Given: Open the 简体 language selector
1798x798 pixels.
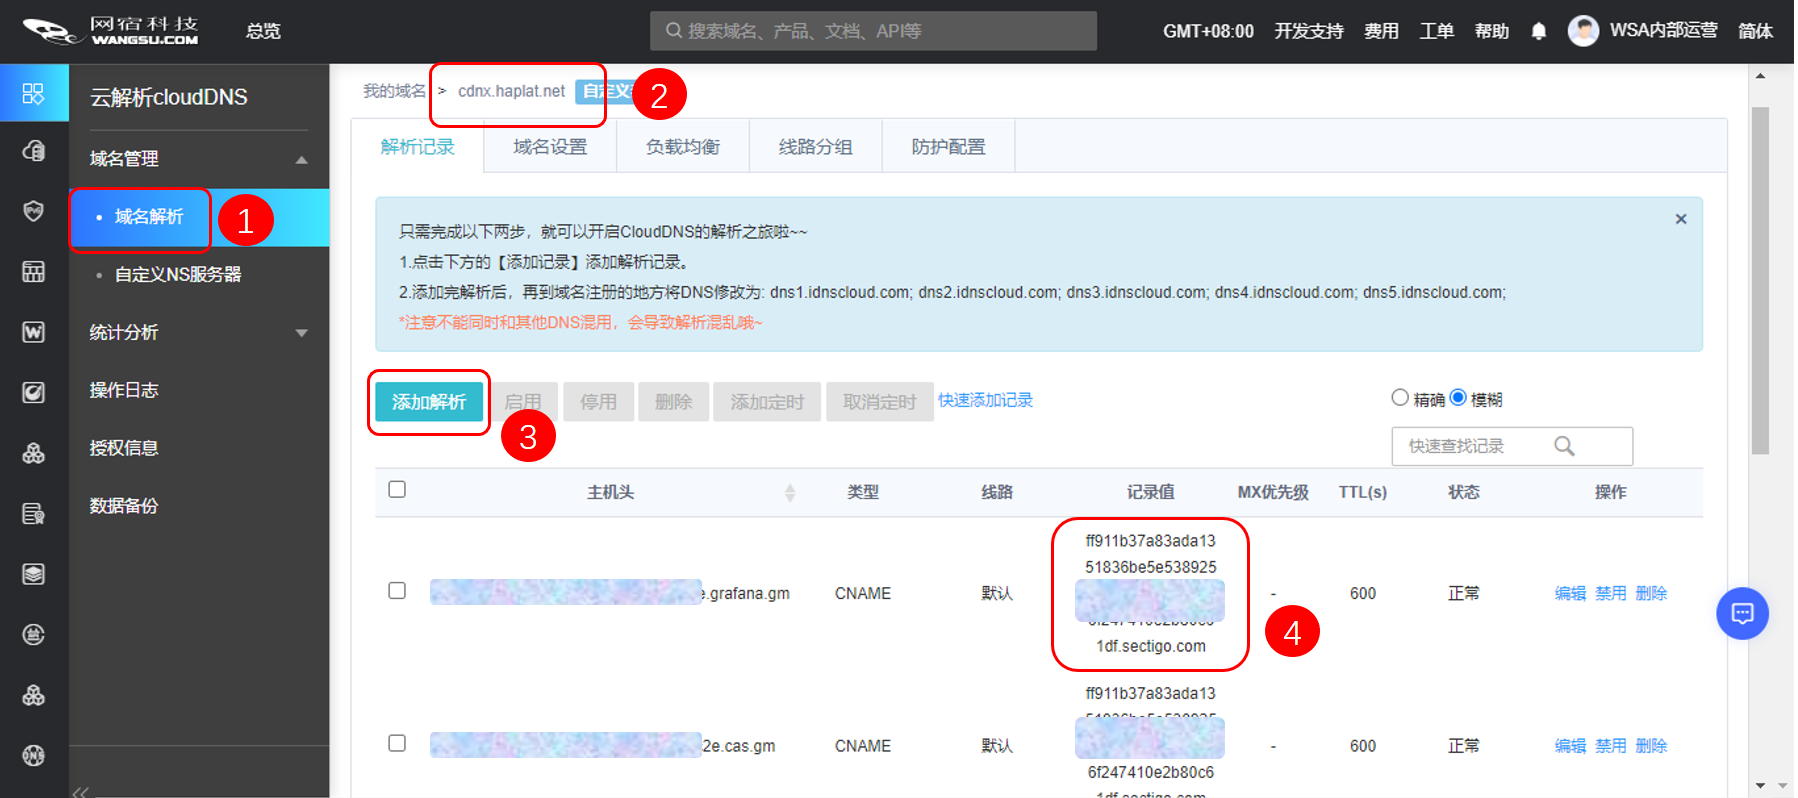Looking at the screenshot, I should (1755, 31).
